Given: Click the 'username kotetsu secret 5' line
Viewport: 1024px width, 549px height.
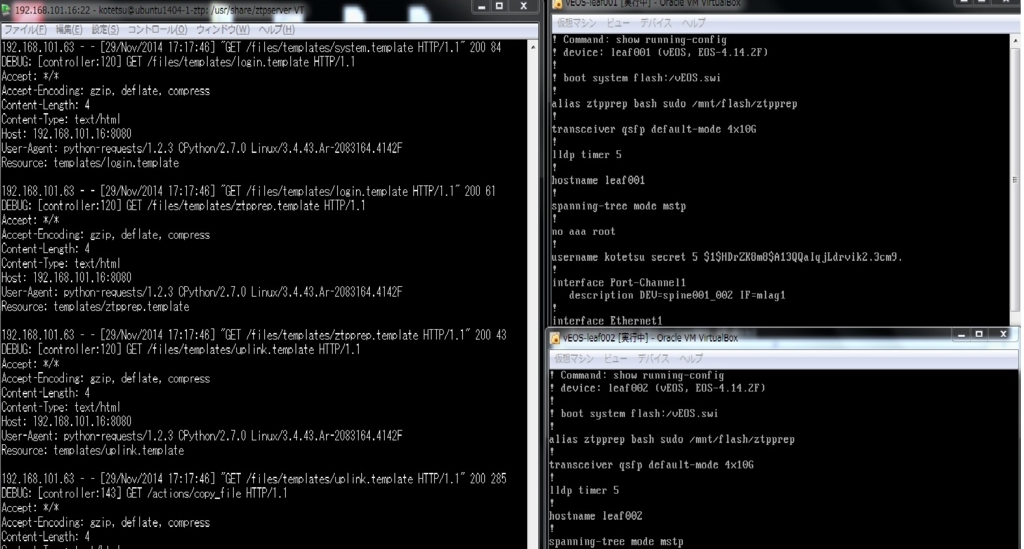Looking at the screenshot, I should tap(727, 257).
